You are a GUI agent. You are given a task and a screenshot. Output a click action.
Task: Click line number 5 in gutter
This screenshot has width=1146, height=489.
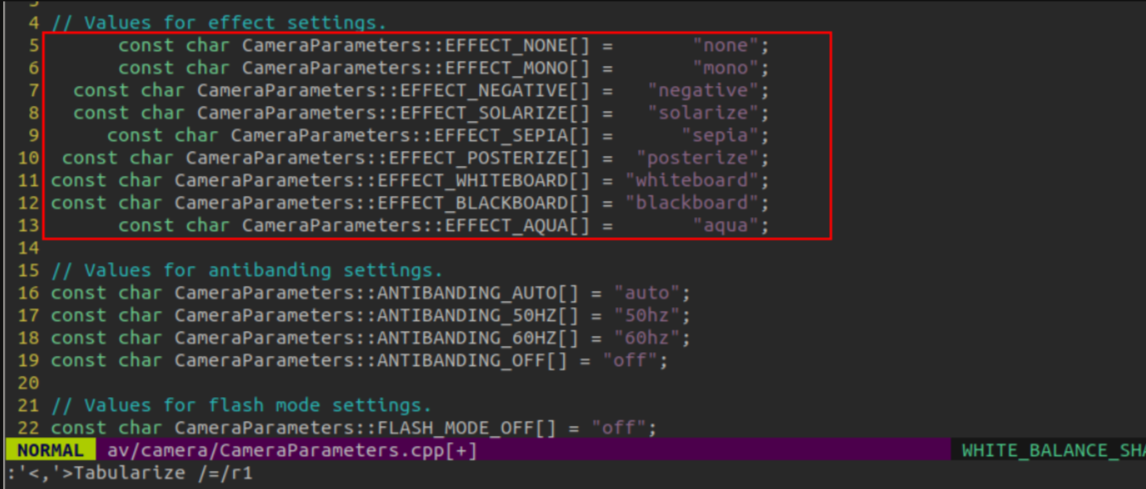[x=34, y=45]
